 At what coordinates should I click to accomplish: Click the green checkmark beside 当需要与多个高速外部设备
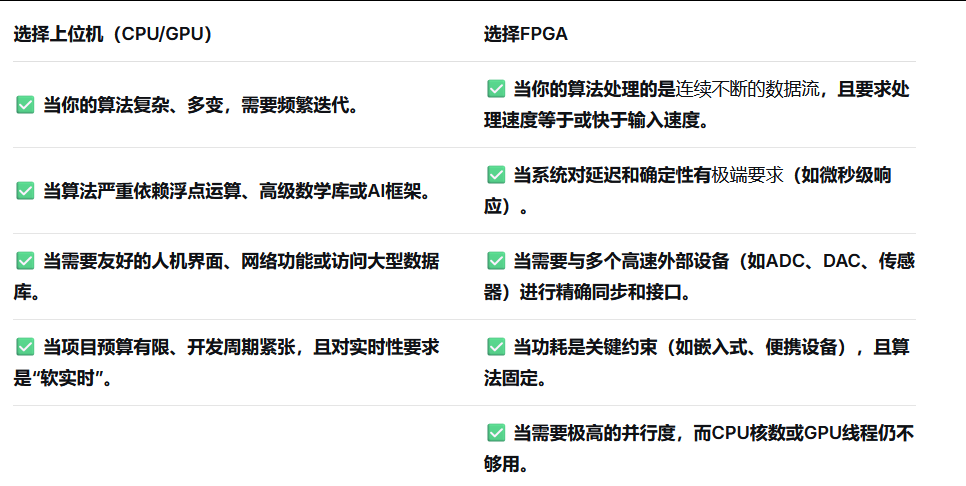coord(496,261)
